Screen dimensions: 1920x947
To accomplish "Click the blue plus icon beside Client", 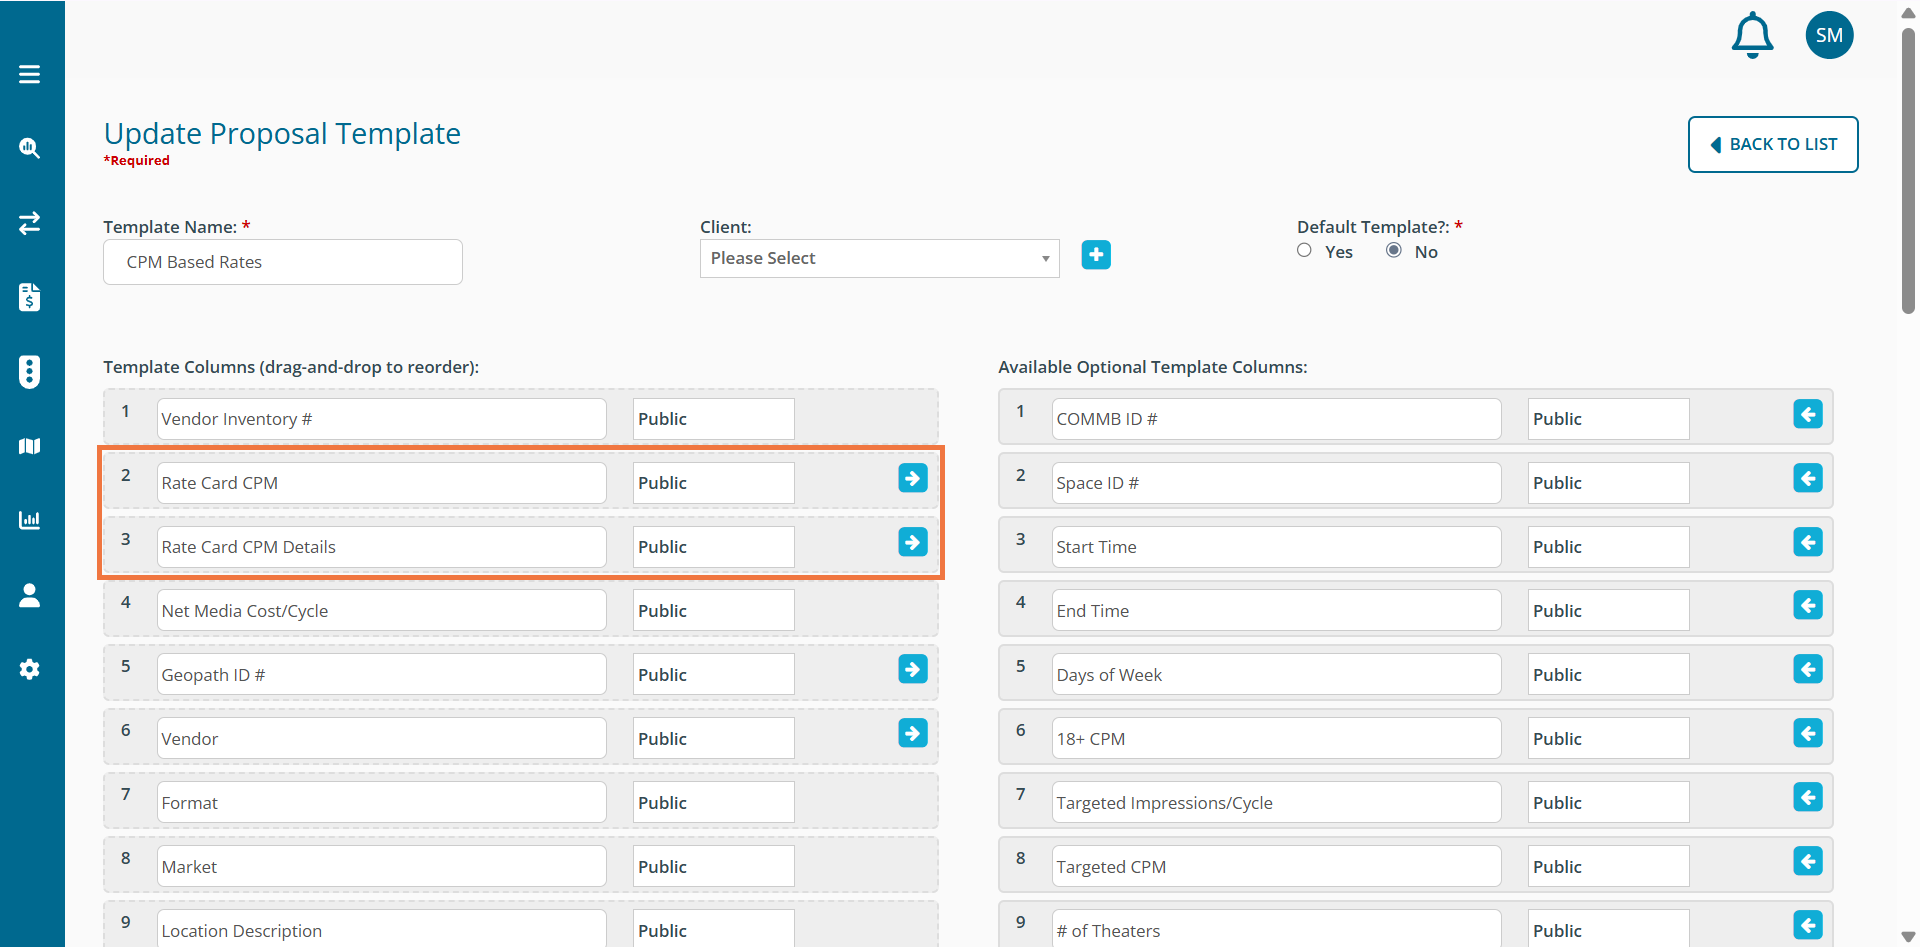I will (1096, 255).
